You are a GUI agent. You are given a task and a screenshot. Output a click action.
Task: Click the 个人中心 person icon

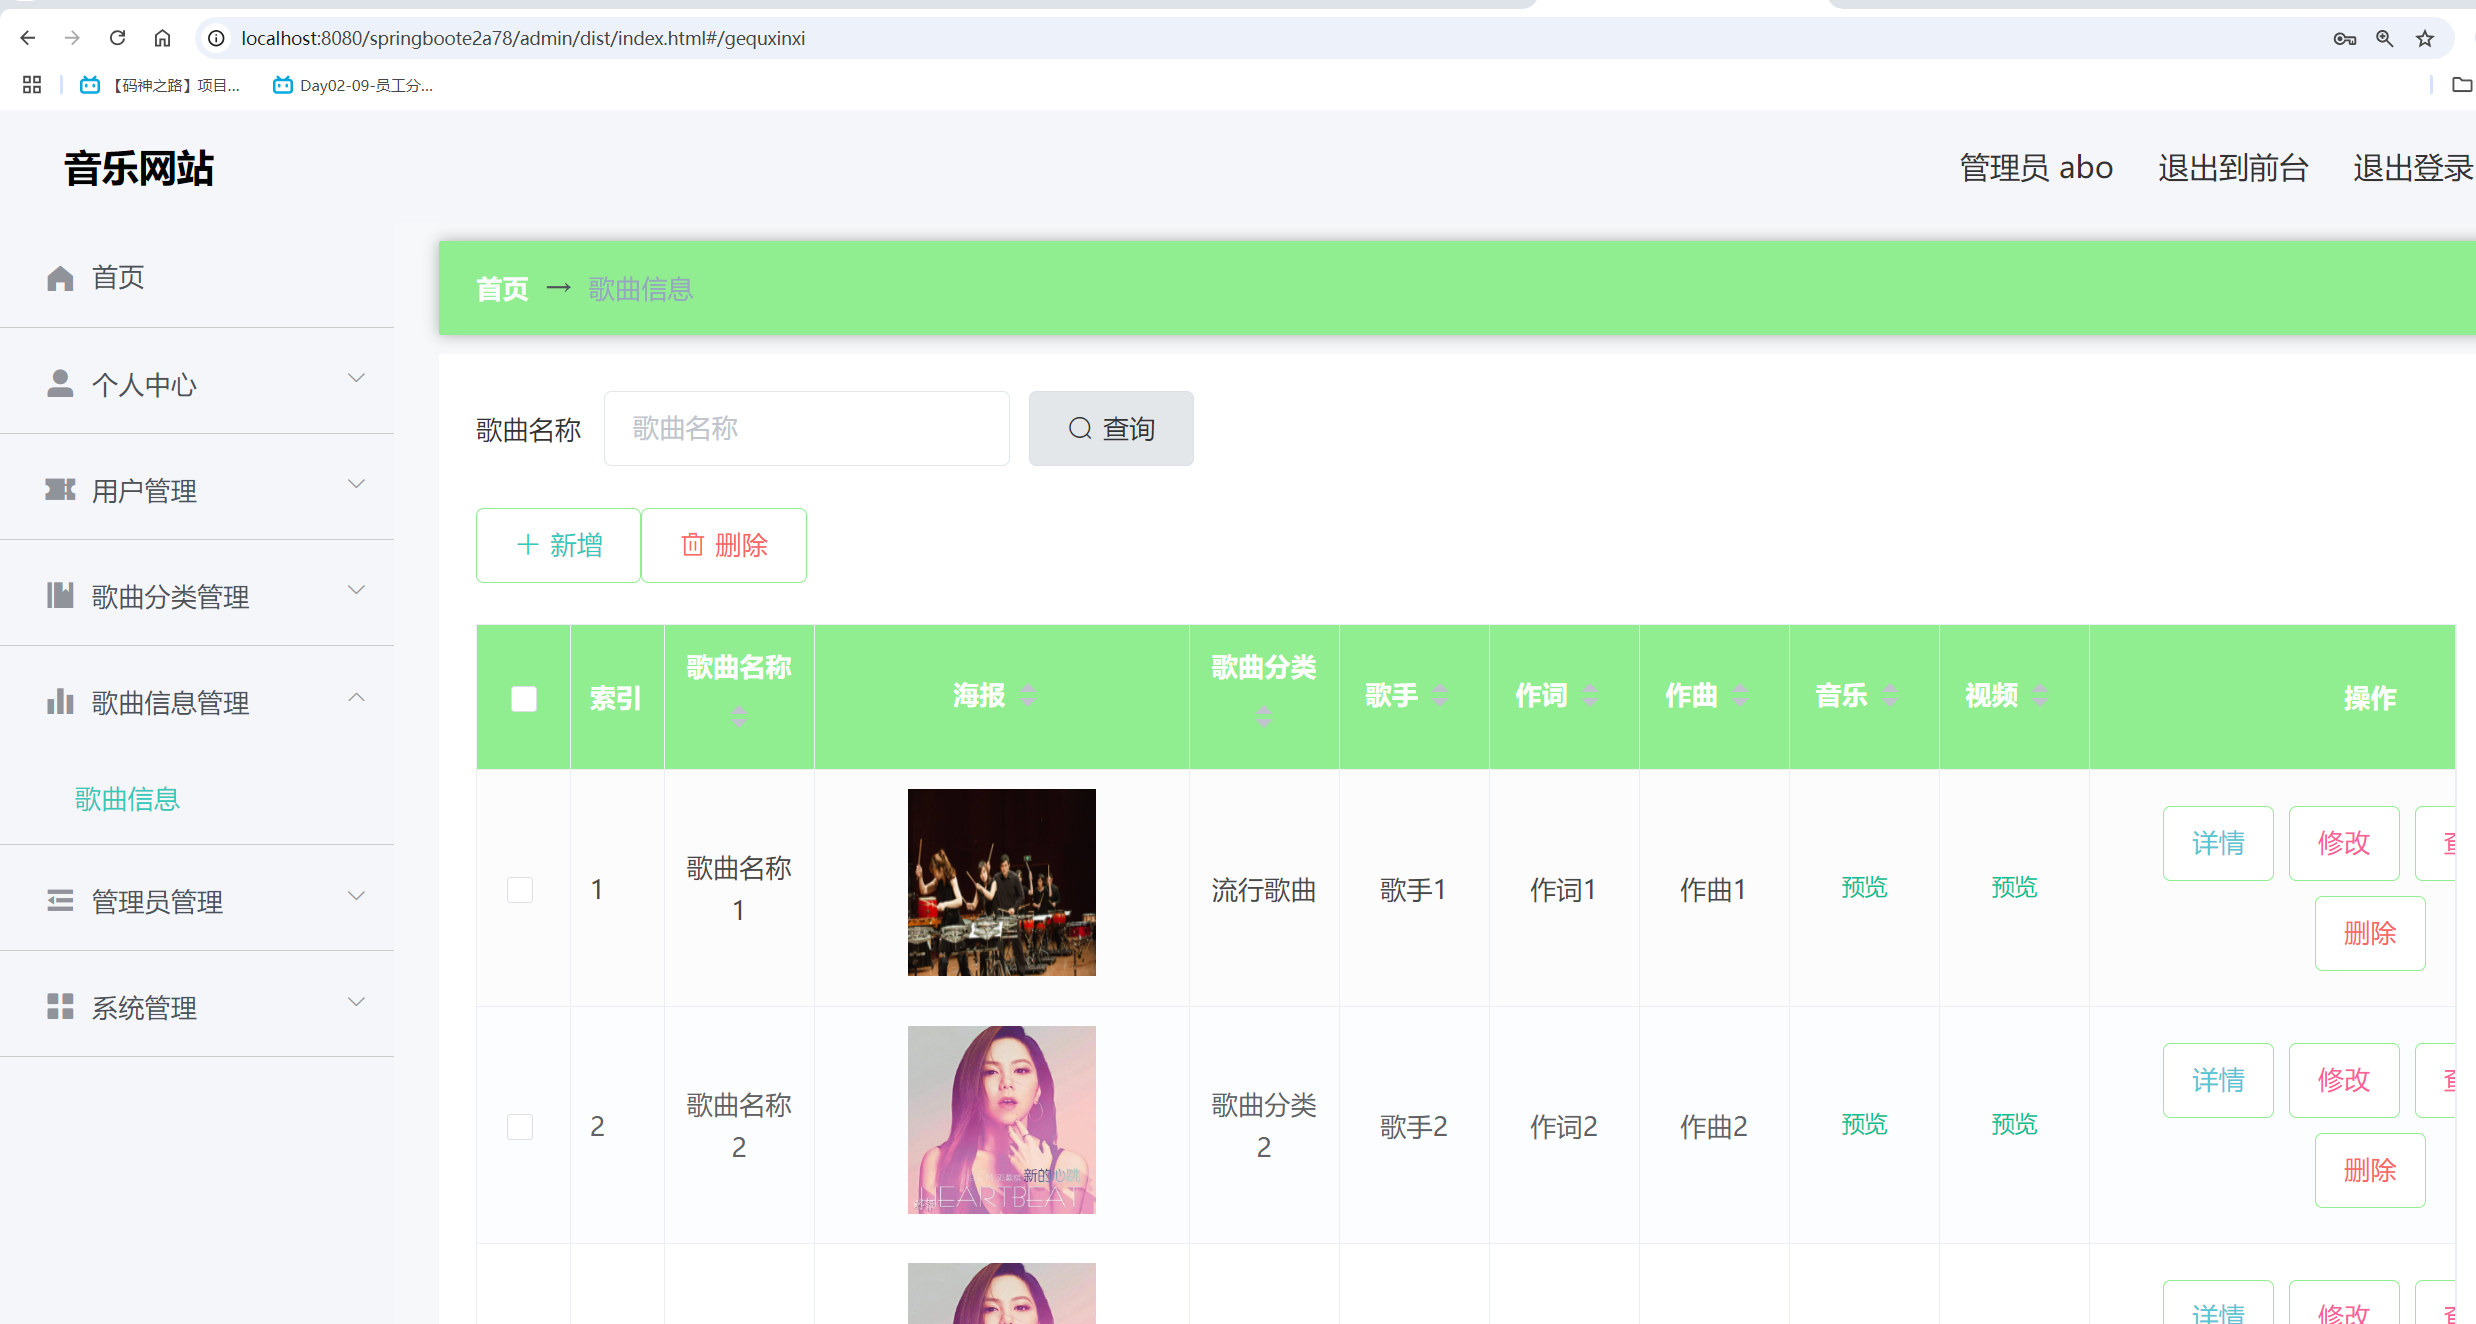tap(59, 383)
